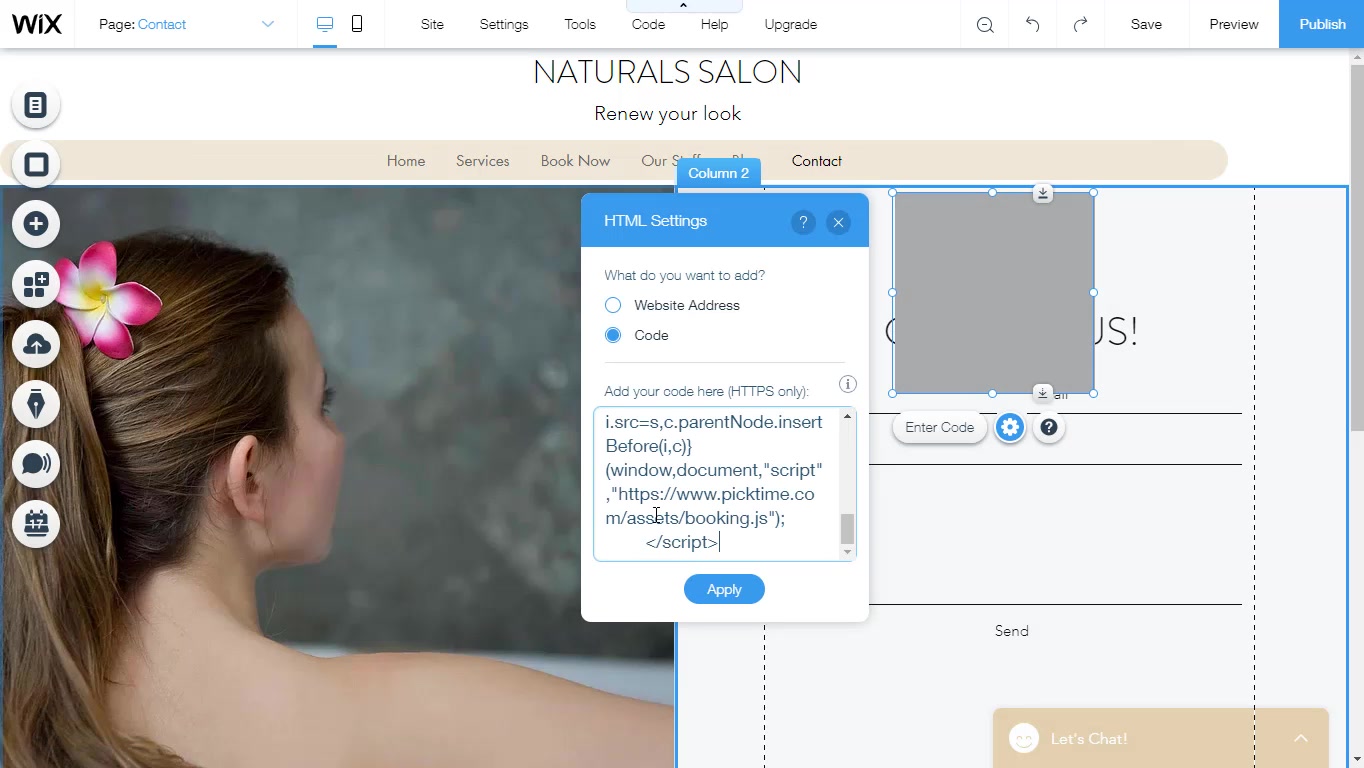The width and height of the screenshot is (1364, 768).
Task: Expand the Let's Chat widget
Action: (1300, 738)
